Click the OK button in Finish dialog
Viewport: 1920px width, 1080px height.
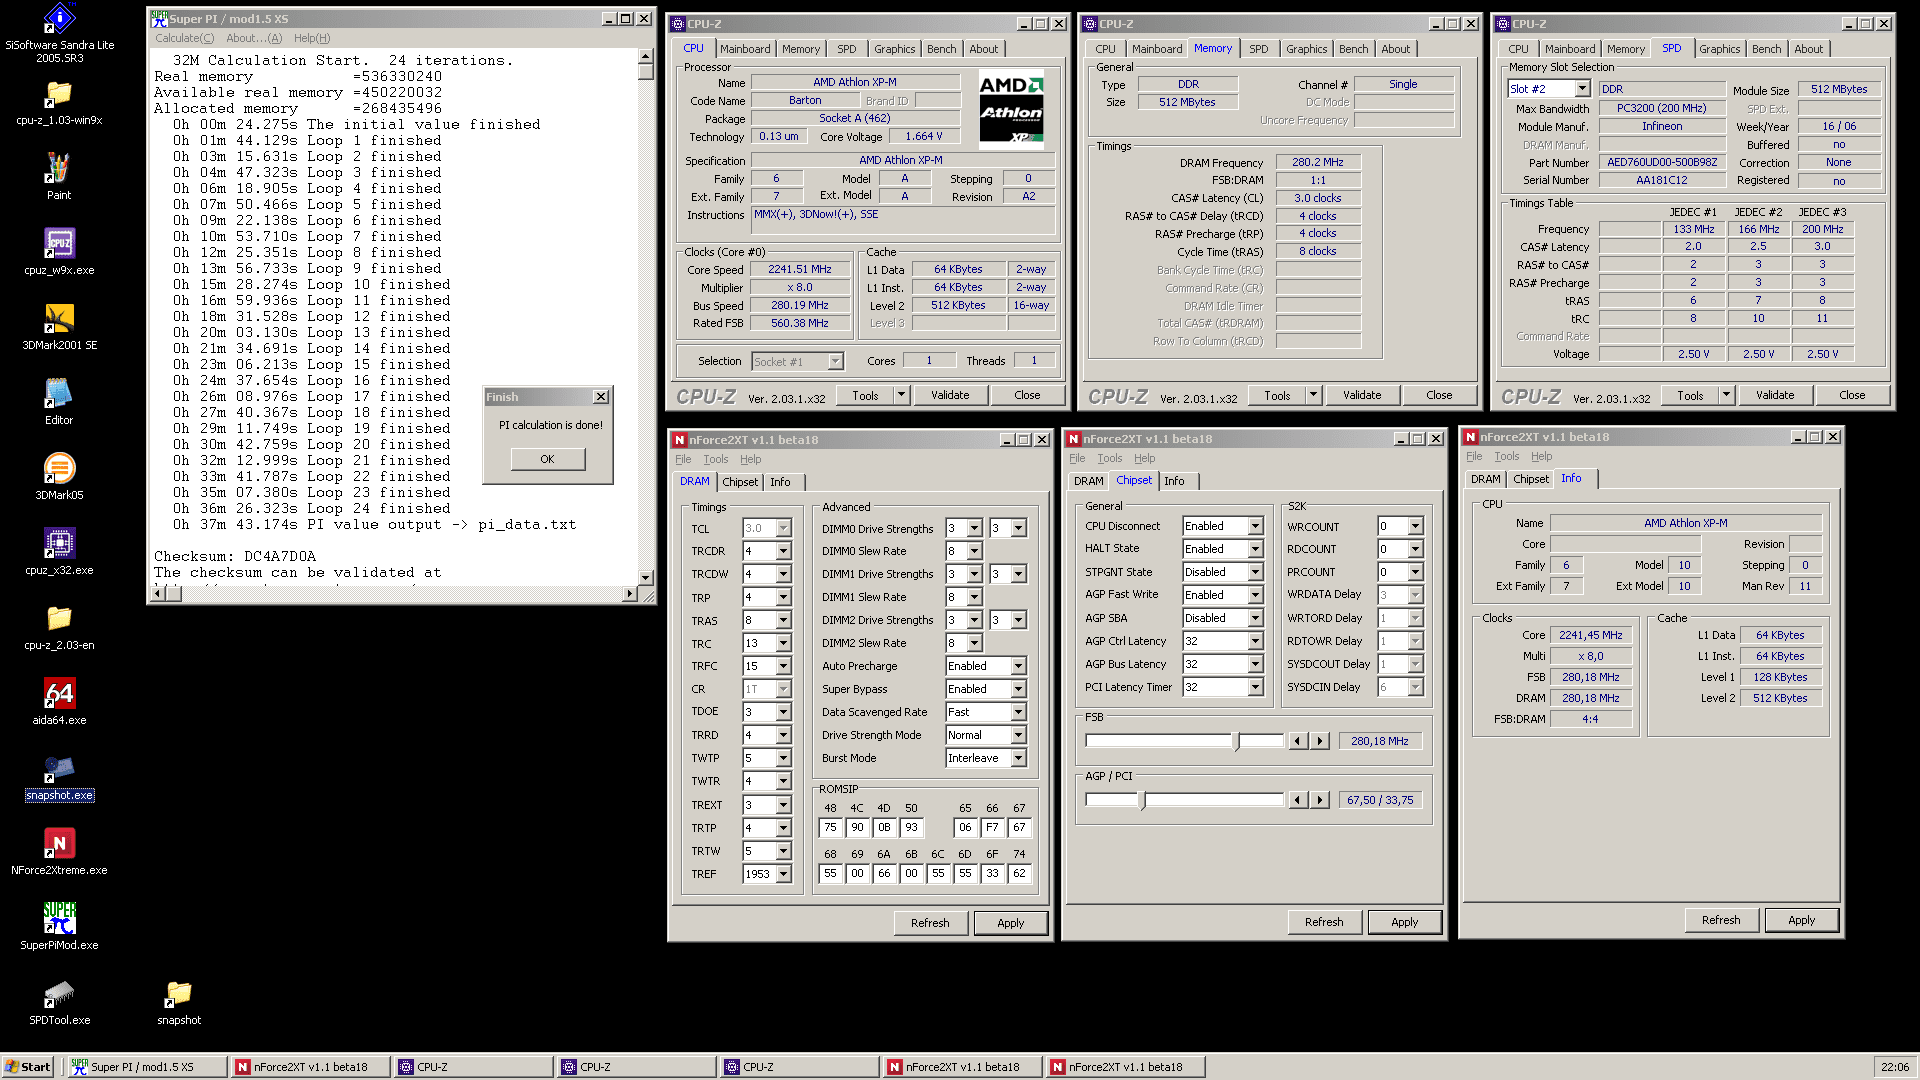tap(547, 459)
